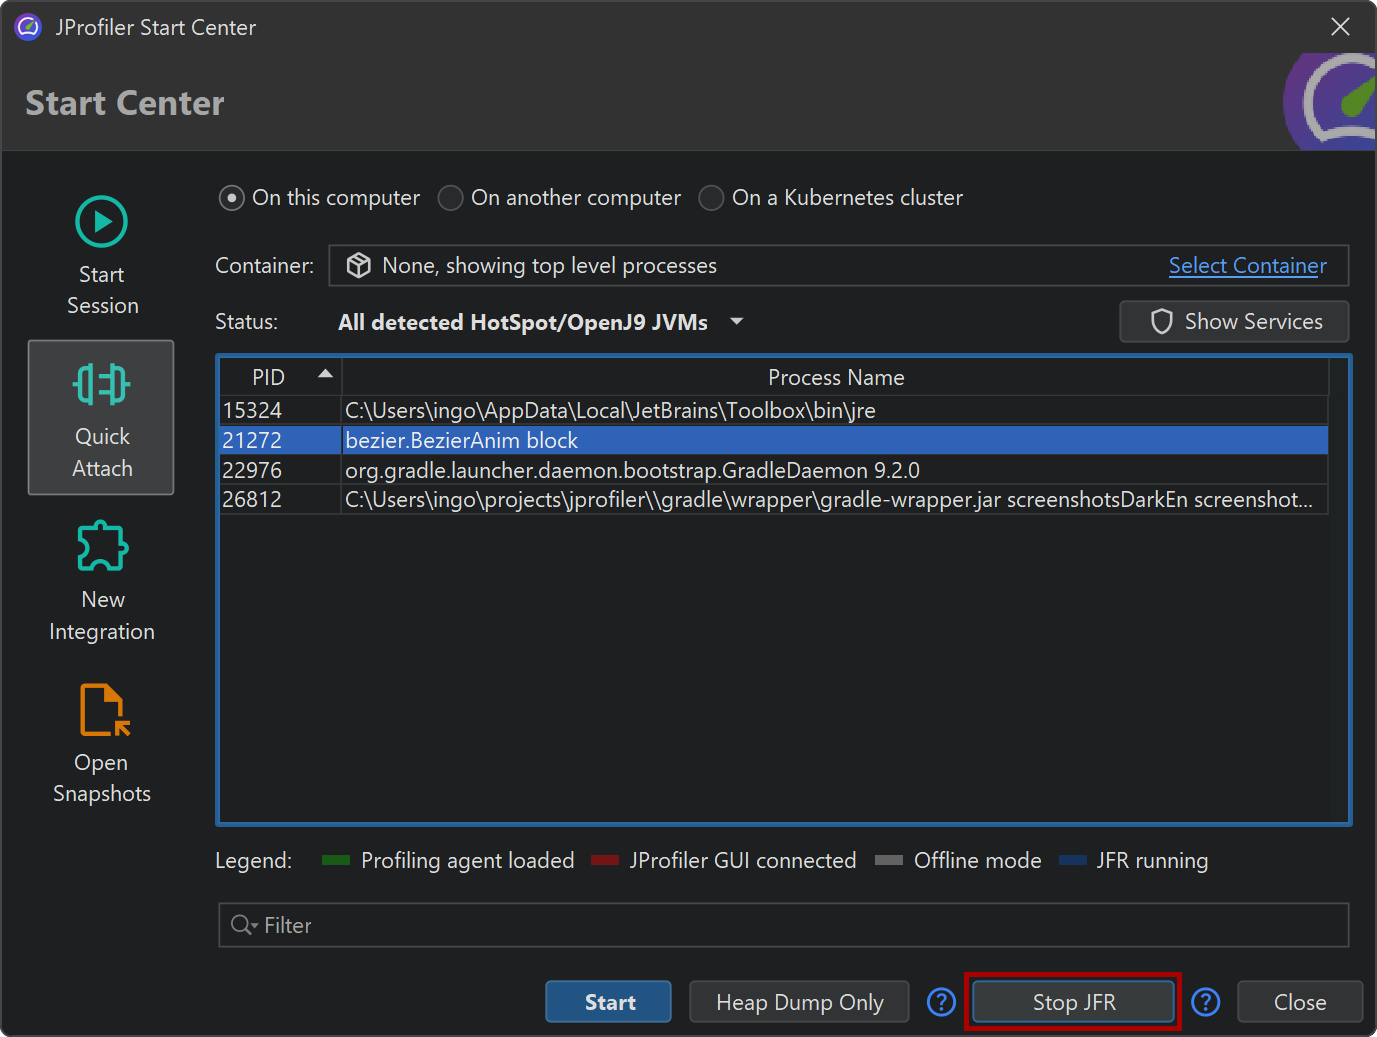The image size is (1377, 1037).
Task: Click the Start Session play icon
Action: [x=101, y=222]
